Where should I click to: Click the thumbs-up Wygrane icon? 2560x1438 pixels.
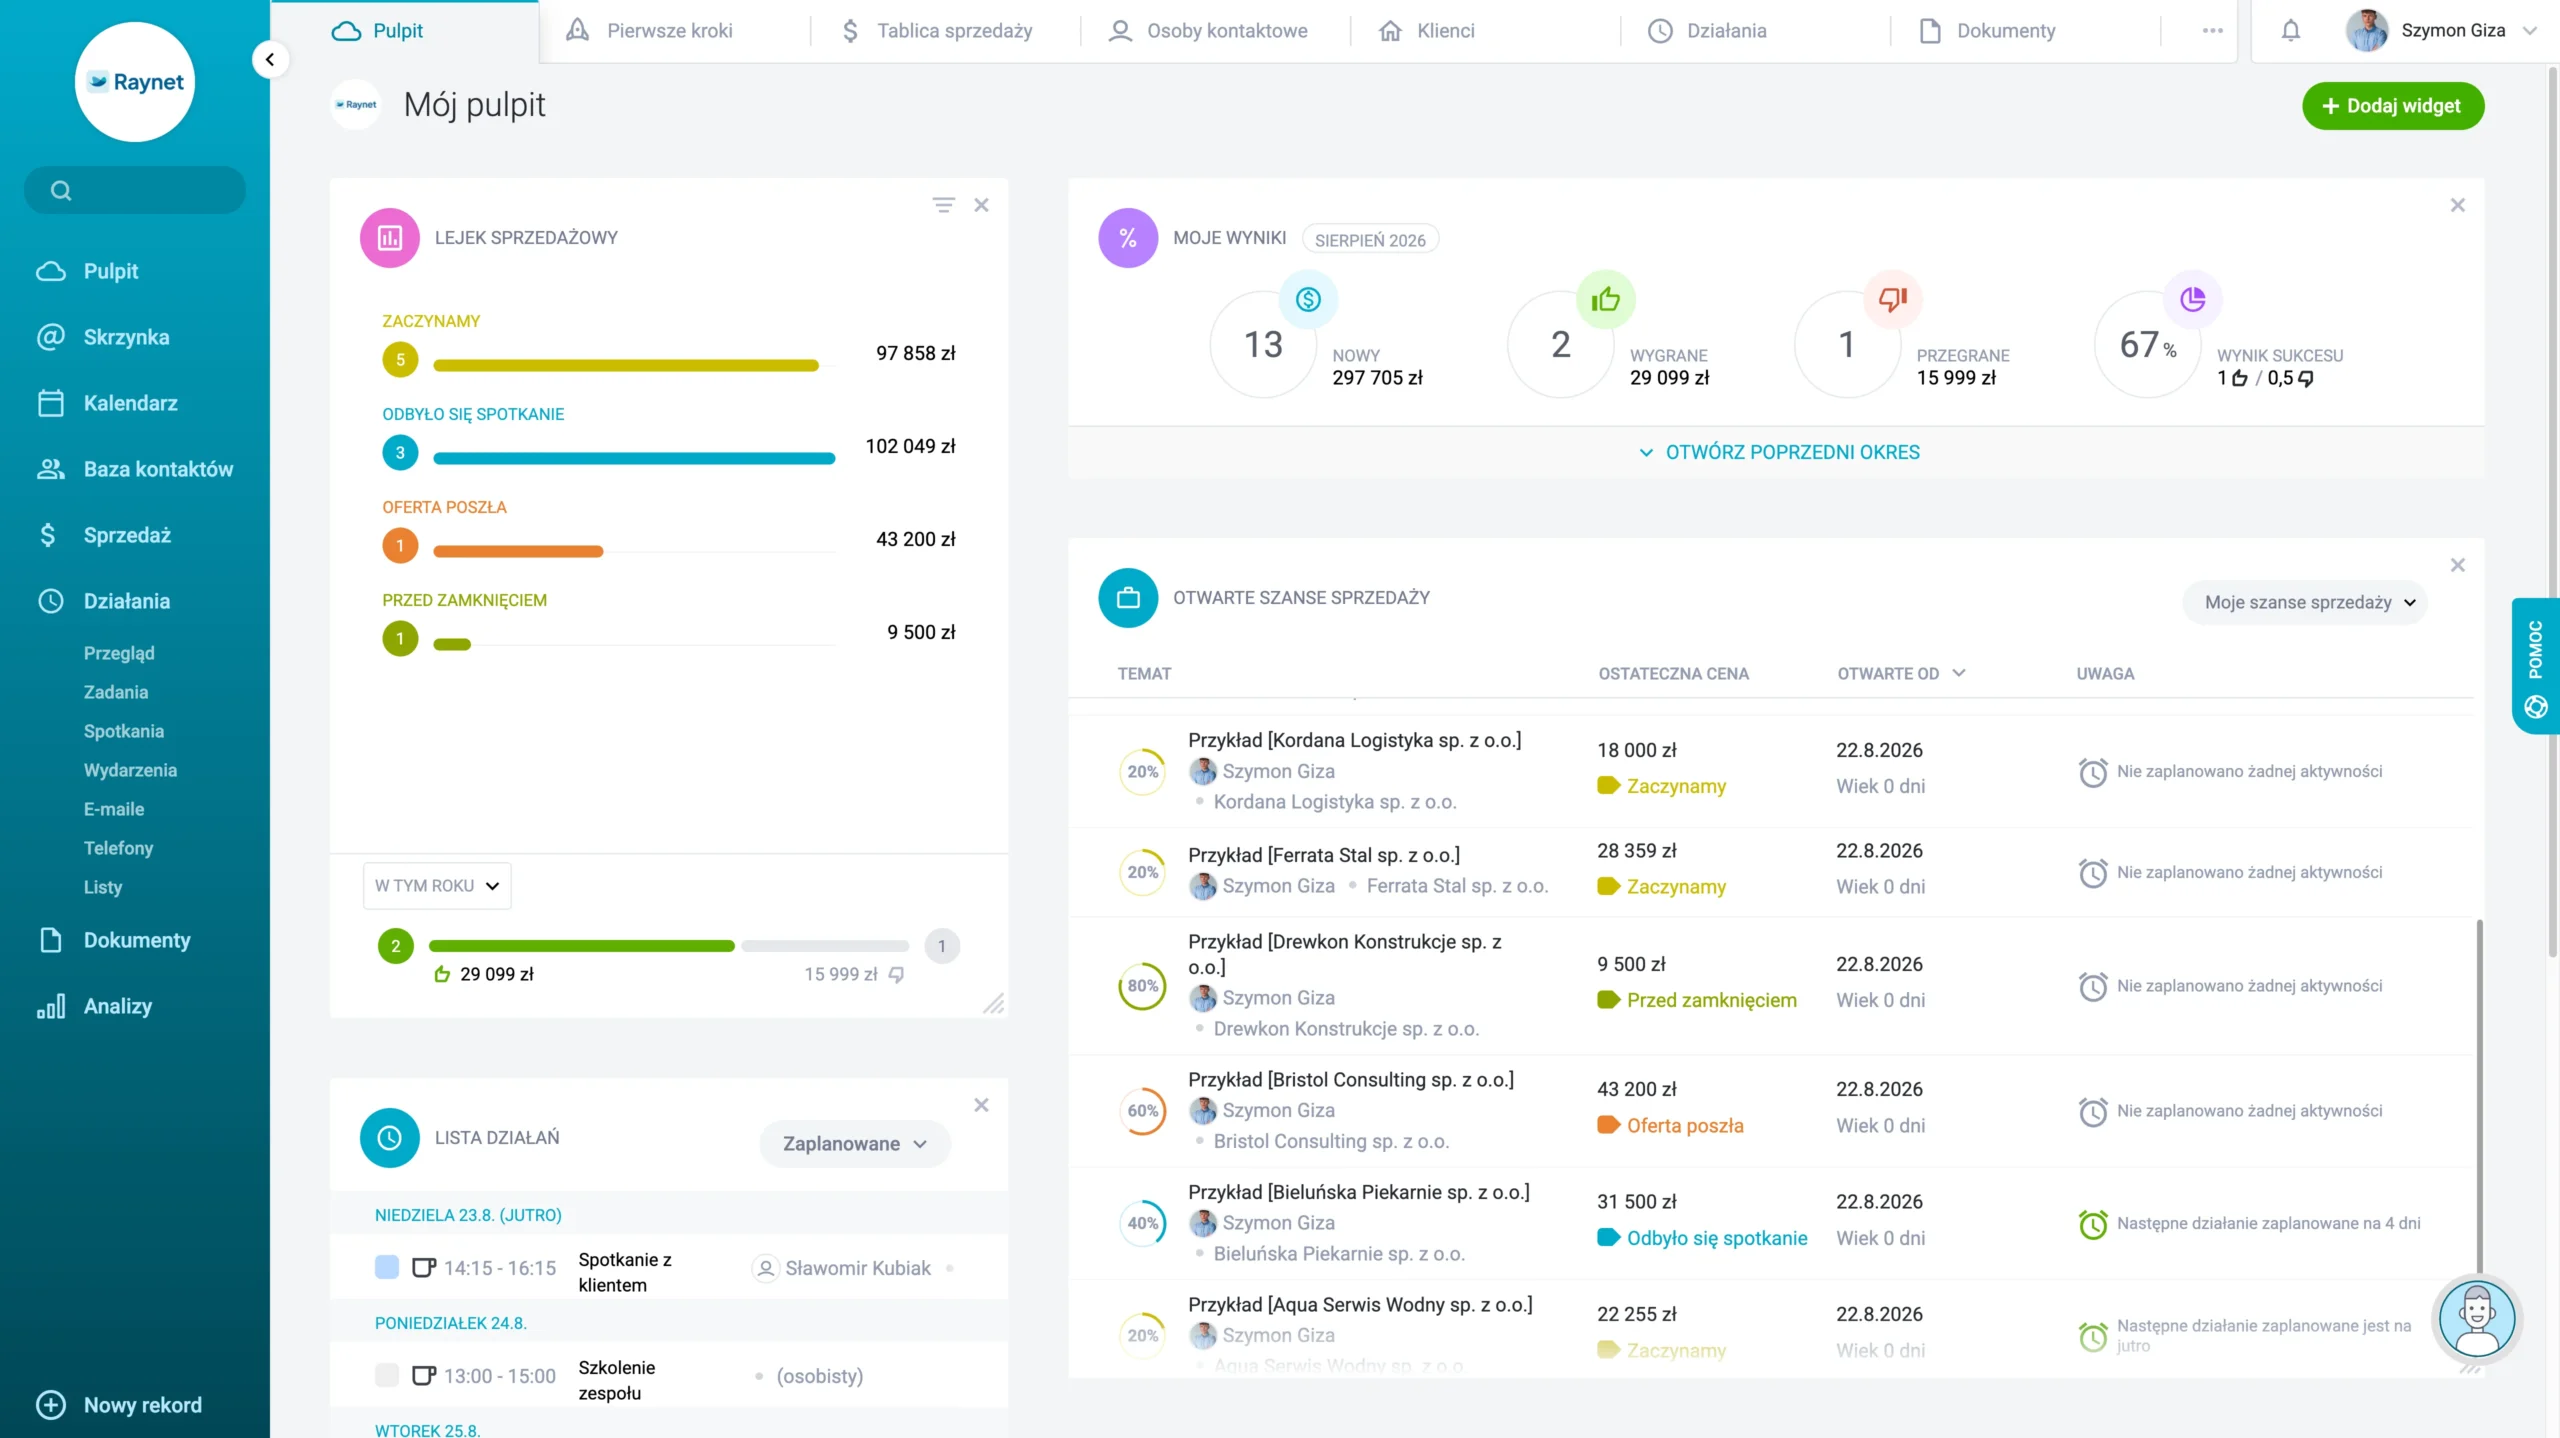click(1605, 299)
